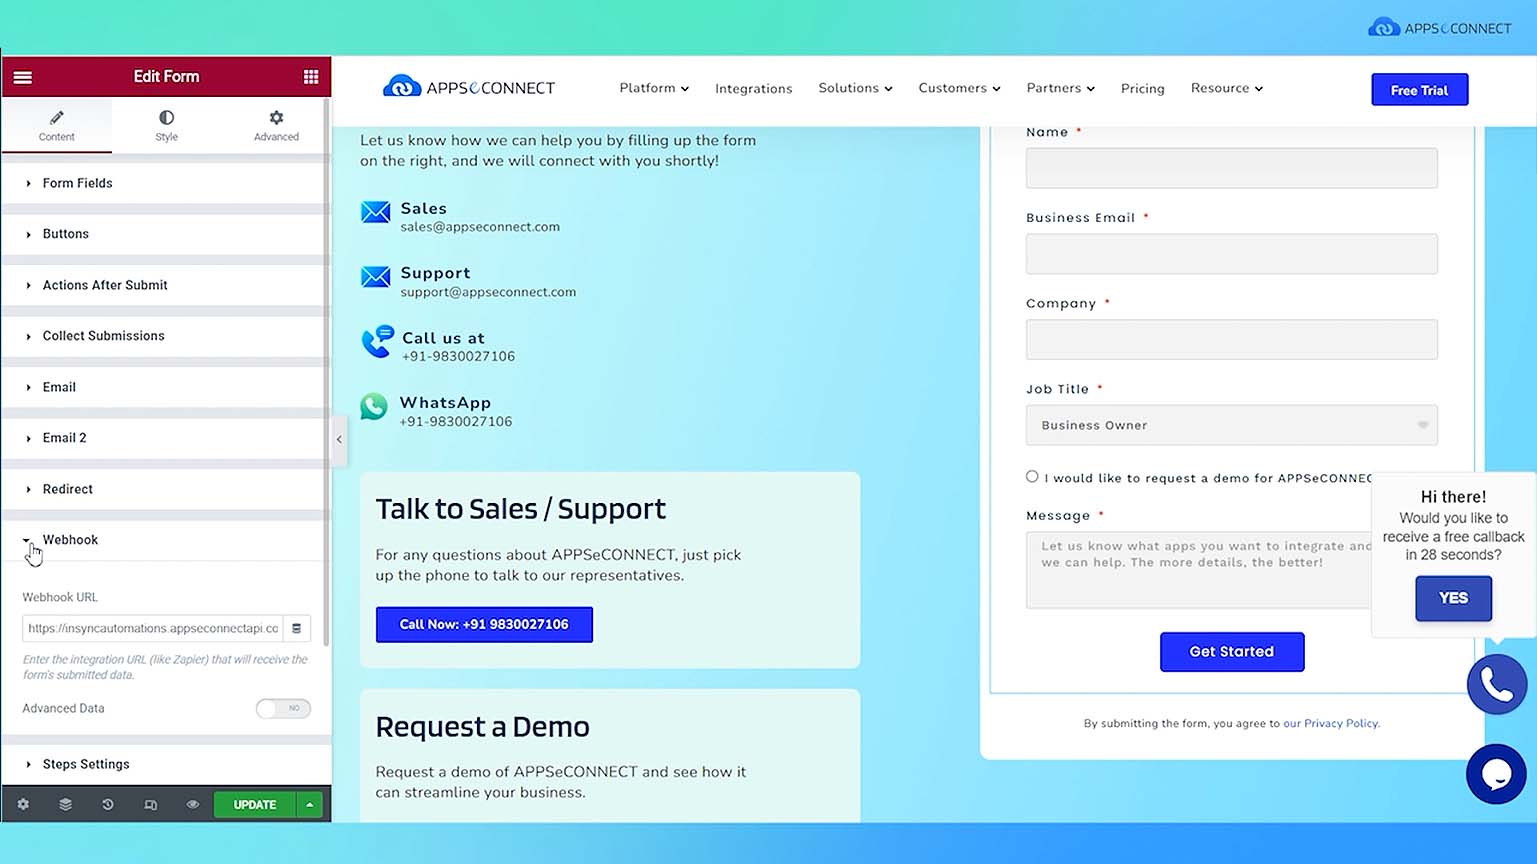Click the Preview Changes eye icon
This screenshot has height=864, width=1537.
point(193,804)
